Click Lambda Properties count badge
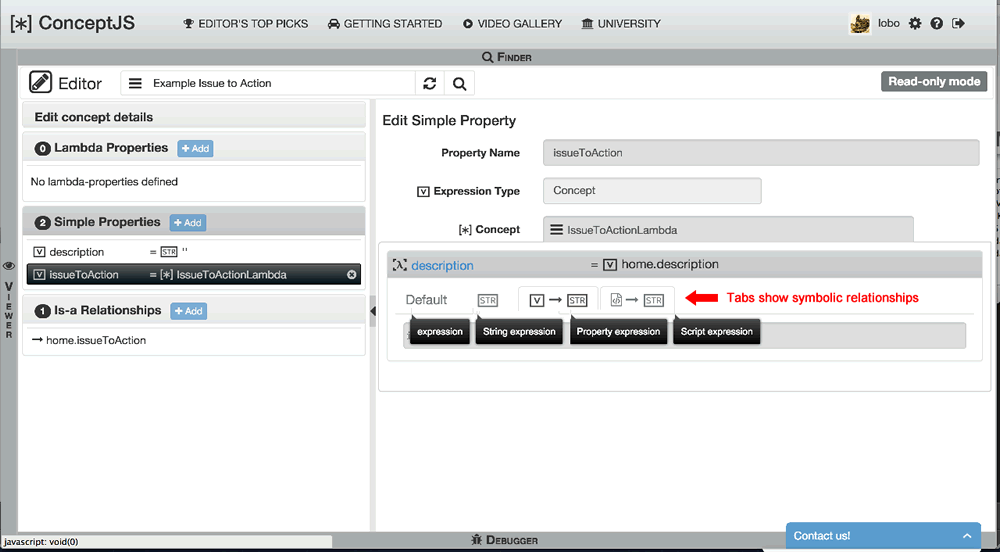Screen dimensions: 1000x552 click(x=43, y=149)
